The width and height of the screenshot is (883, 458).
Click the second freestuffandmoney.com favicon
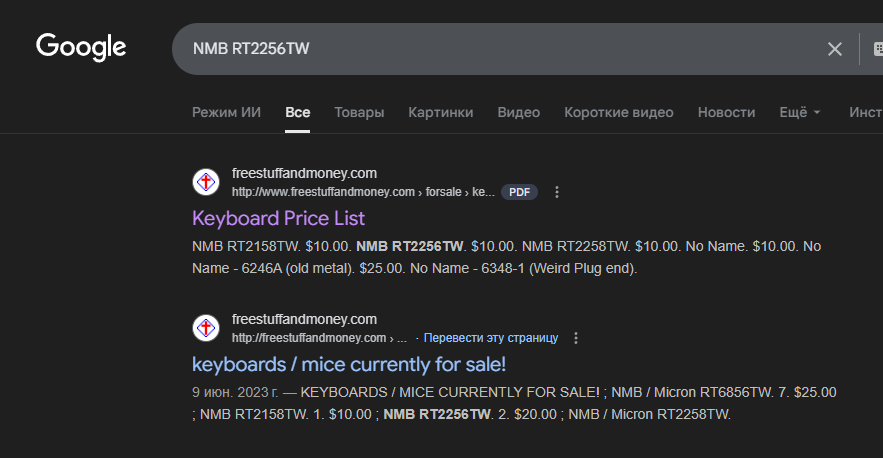(206, 328)
